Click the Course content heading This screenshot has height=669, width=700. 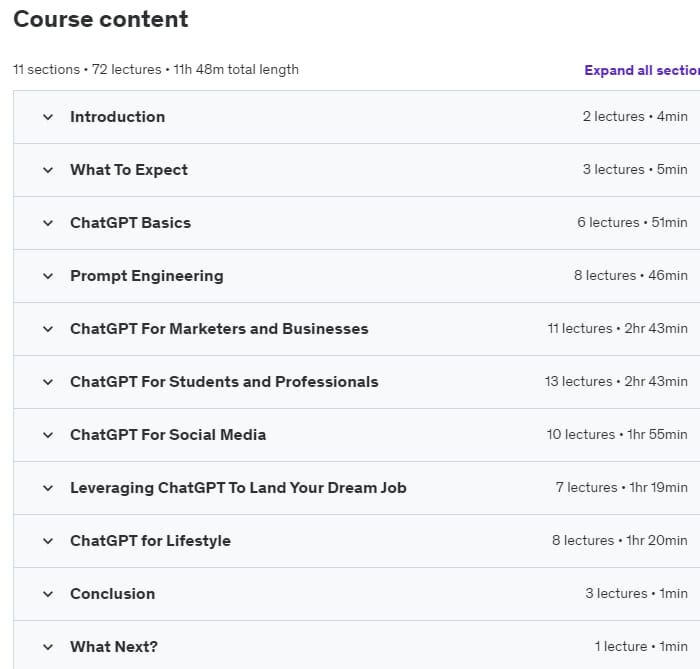point(100,19)
